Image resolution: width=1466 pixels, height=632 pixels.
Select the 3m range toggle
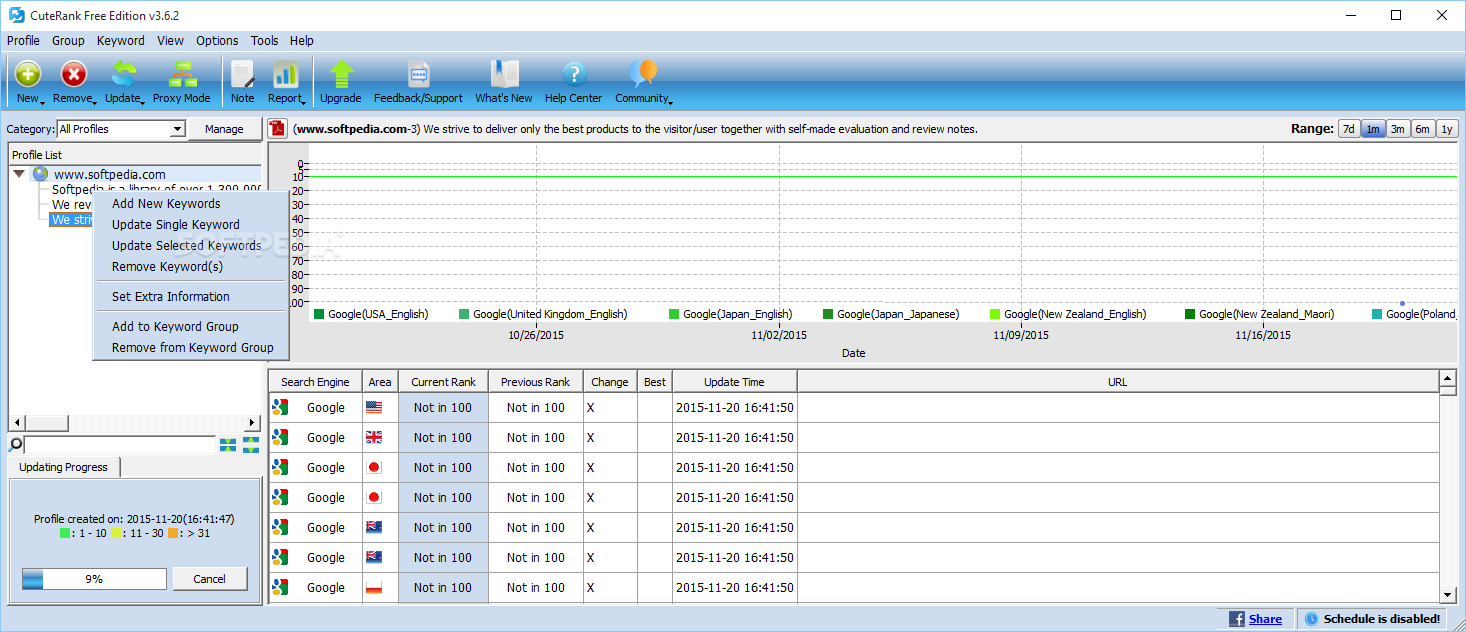[1398, 129]
